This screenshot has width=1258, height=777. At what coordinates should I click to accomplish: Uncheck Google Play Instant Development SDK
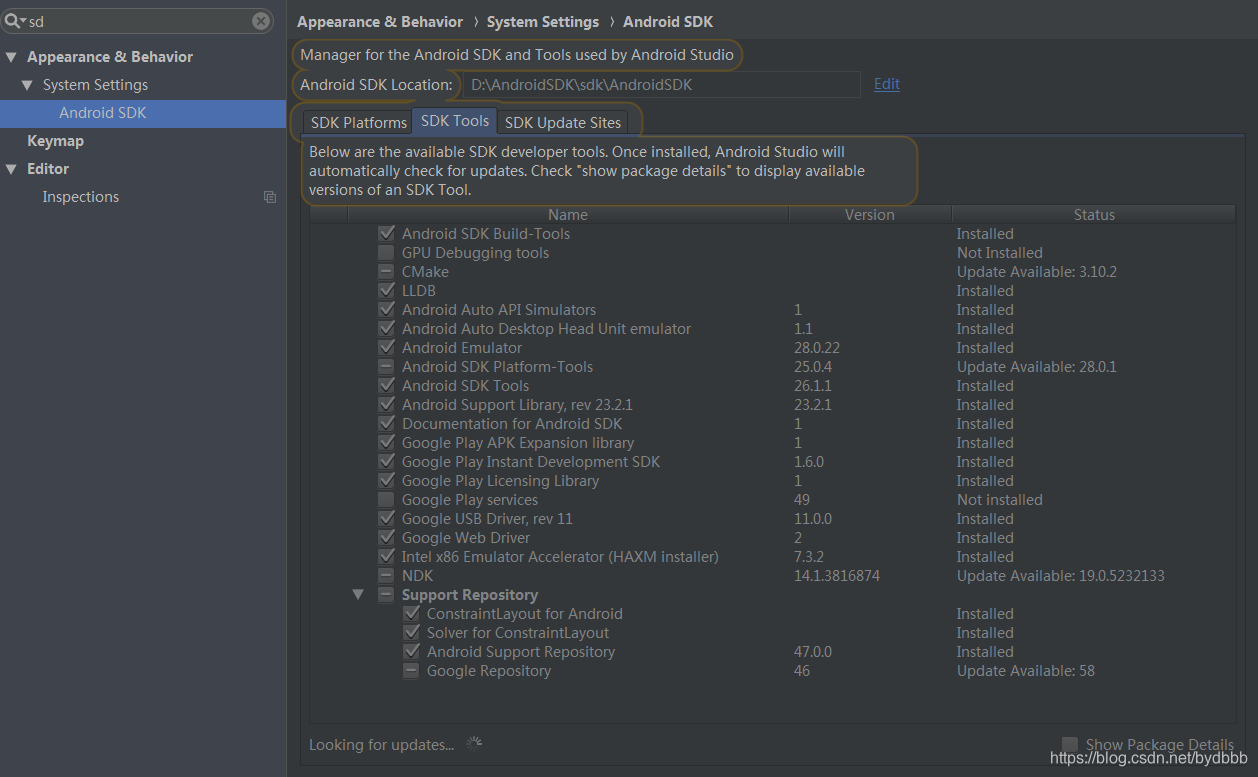coord(386,462)
